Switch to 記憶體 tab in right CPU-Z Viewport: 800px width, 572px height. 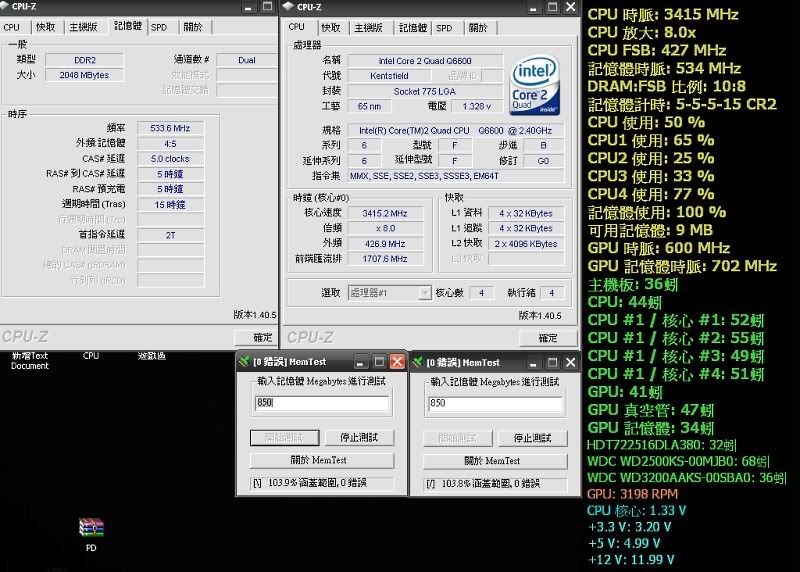(x=413, y=28)
